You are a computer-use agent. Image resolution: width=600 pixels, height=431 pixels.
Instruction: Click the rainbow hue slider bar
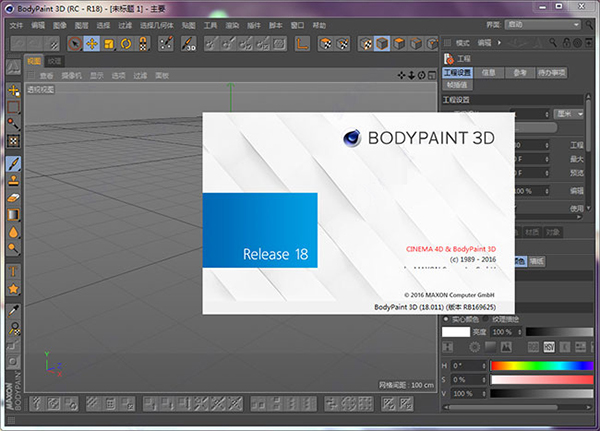point(542,365)
